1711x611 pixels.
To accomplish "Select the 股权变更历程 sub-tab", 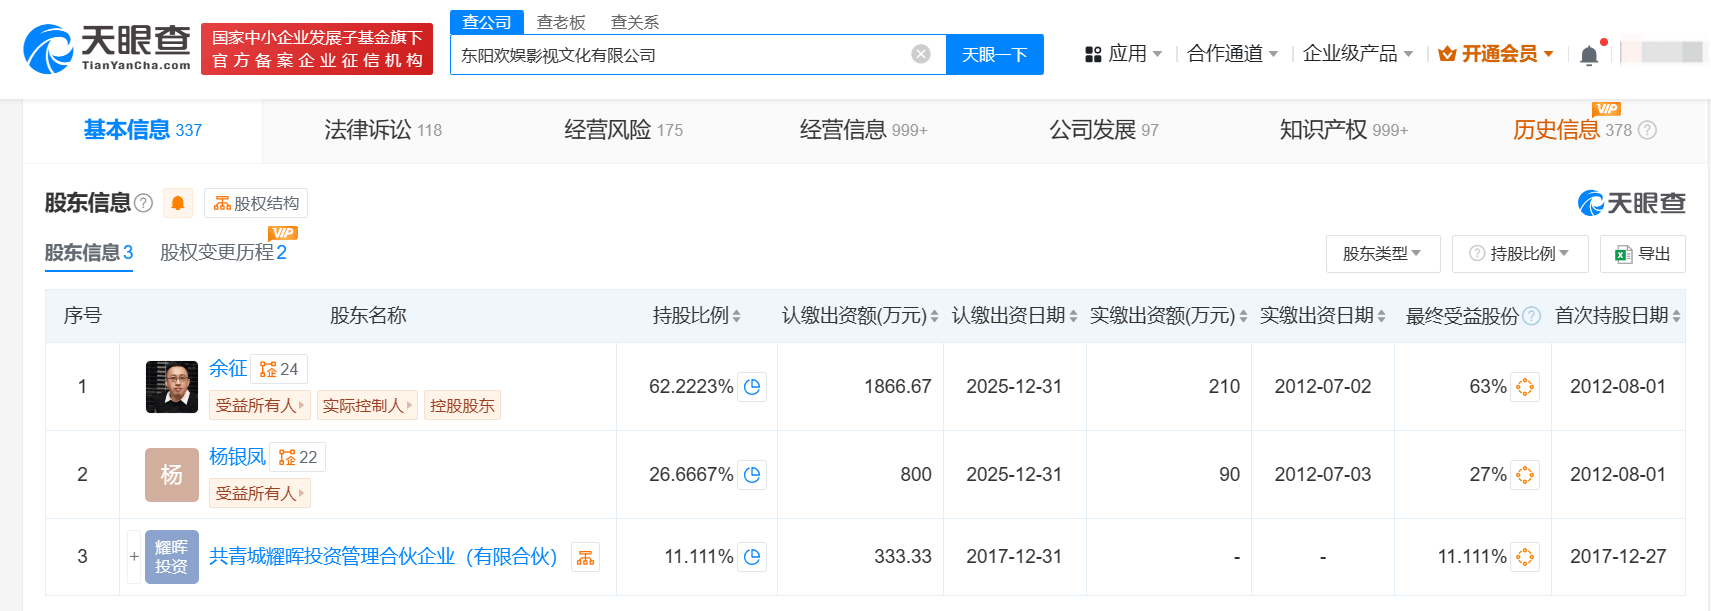I will tap(223, 253).
